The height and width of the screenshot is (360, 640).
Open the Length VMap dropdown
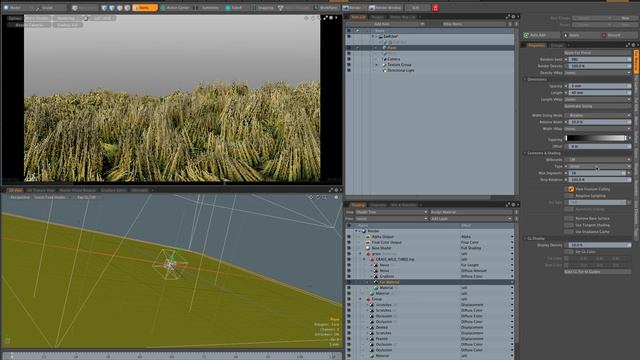598,99
